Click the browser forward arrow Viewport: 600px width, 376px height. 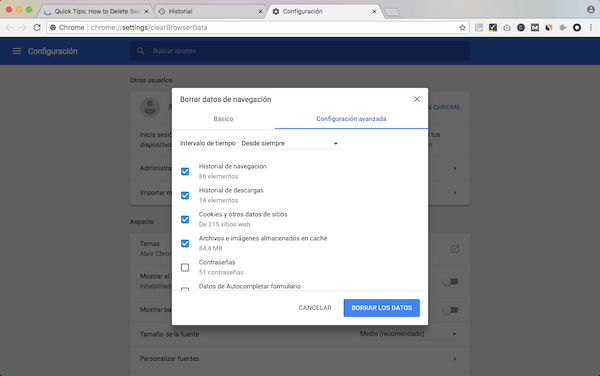pos(23,28)
